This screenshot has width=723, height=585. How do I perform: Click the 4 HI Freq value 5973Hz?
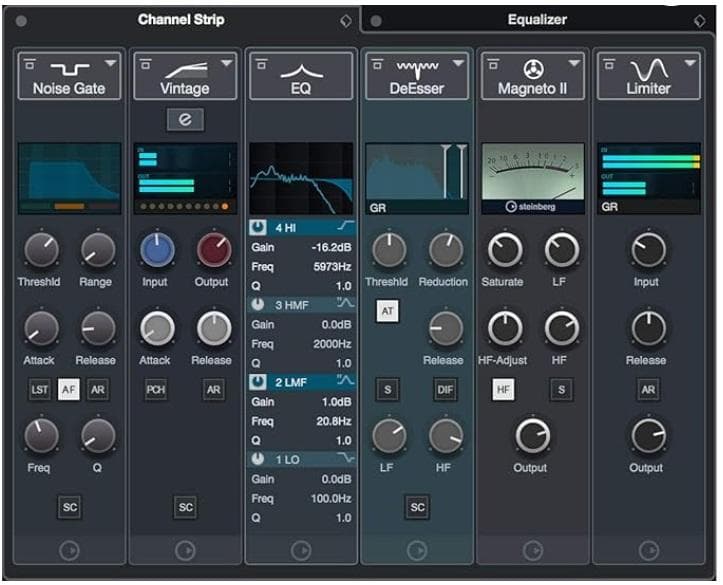(x=332, y=267)
